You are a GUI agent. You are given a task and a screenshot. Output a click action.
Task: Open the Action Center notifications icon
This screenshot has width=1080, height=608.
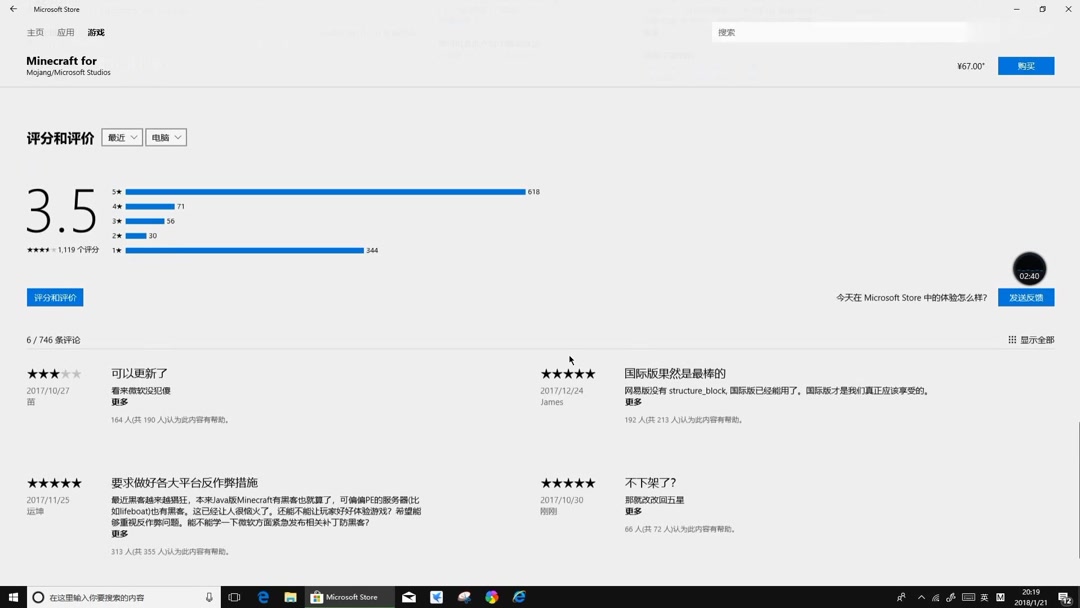(1063, 597)
